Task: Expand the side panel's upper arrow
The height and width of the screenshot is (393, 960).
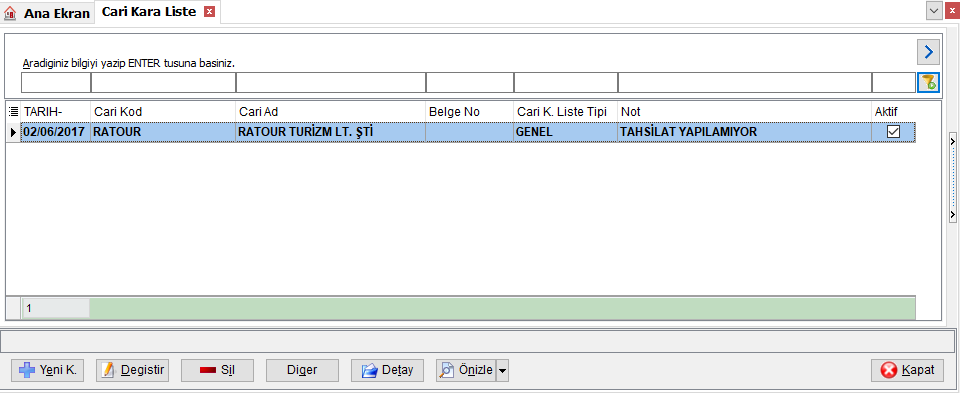Action: click(953, 141)
